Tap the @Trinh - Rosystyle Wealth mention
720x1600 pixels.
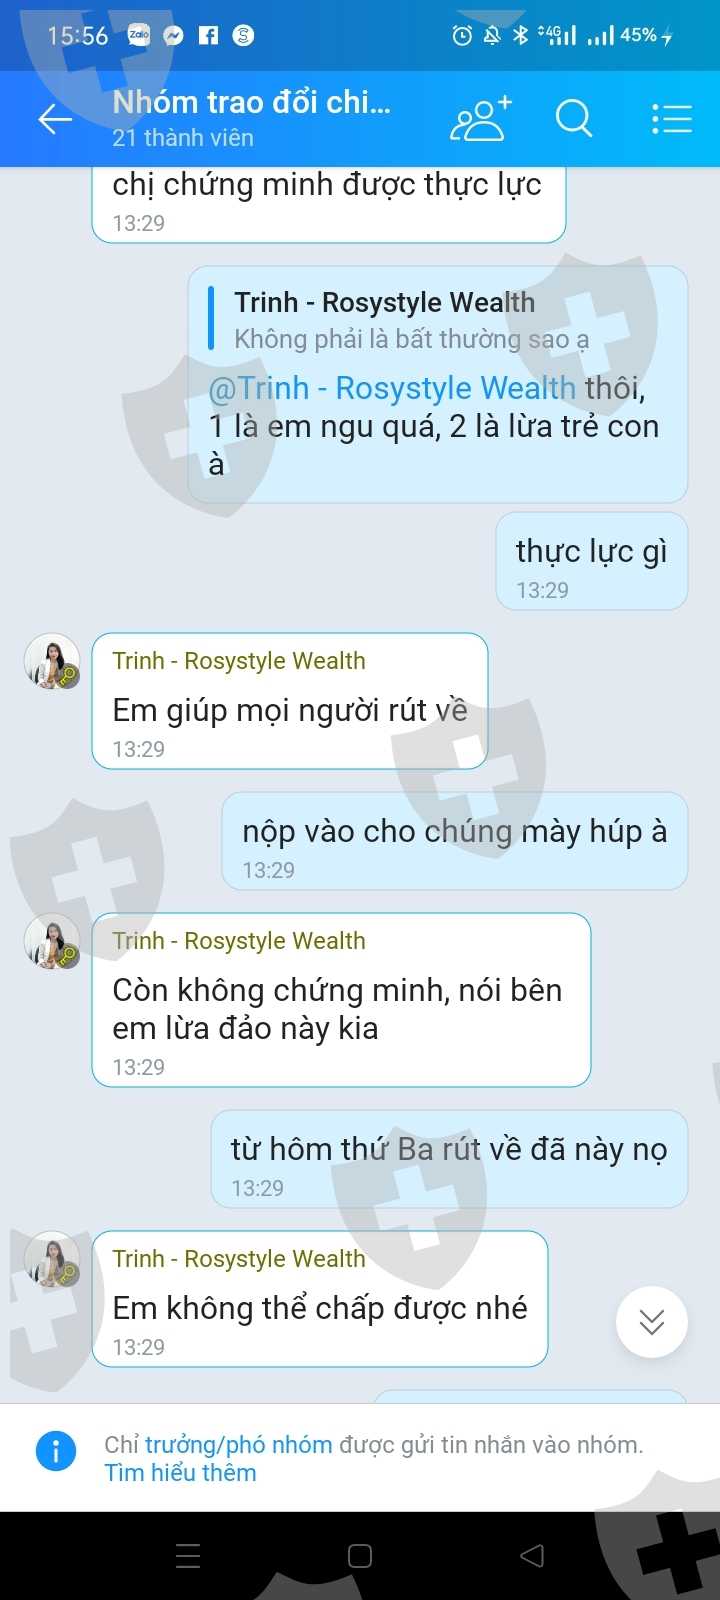pos(392,388)
